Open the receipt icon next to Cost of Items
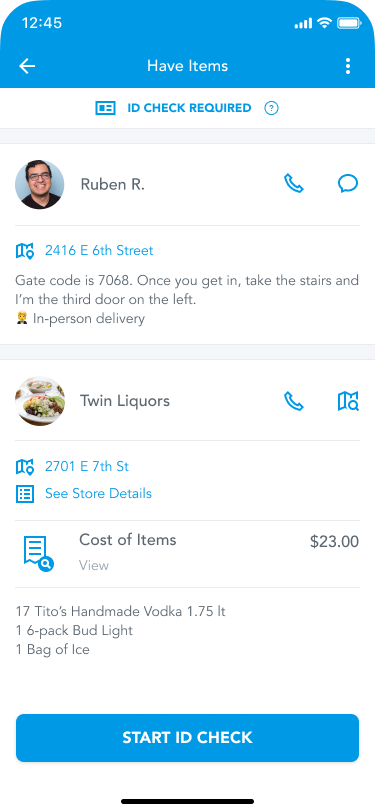The width and height of the screenshot is (375, 812). click(x=38, y=554)
